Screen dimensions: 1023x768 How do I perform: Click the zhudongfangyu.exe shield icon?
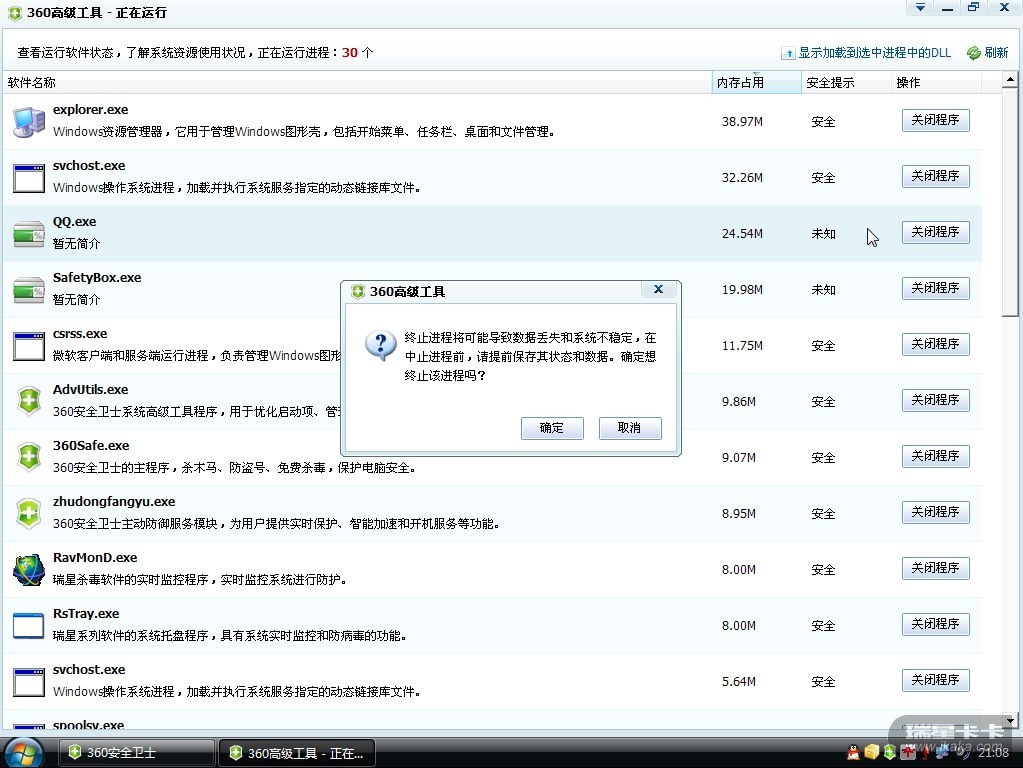point(28,513)
